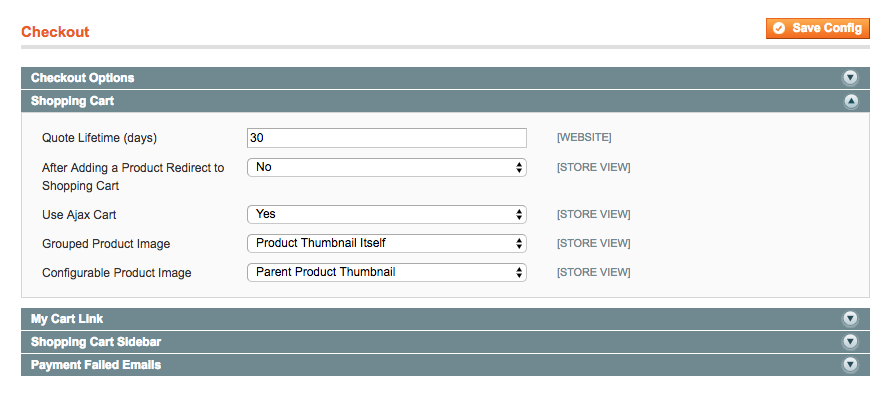Click checkmark icon on Save Config
Image resolution: width=885 pixels, height=396 pixels.
779,28
